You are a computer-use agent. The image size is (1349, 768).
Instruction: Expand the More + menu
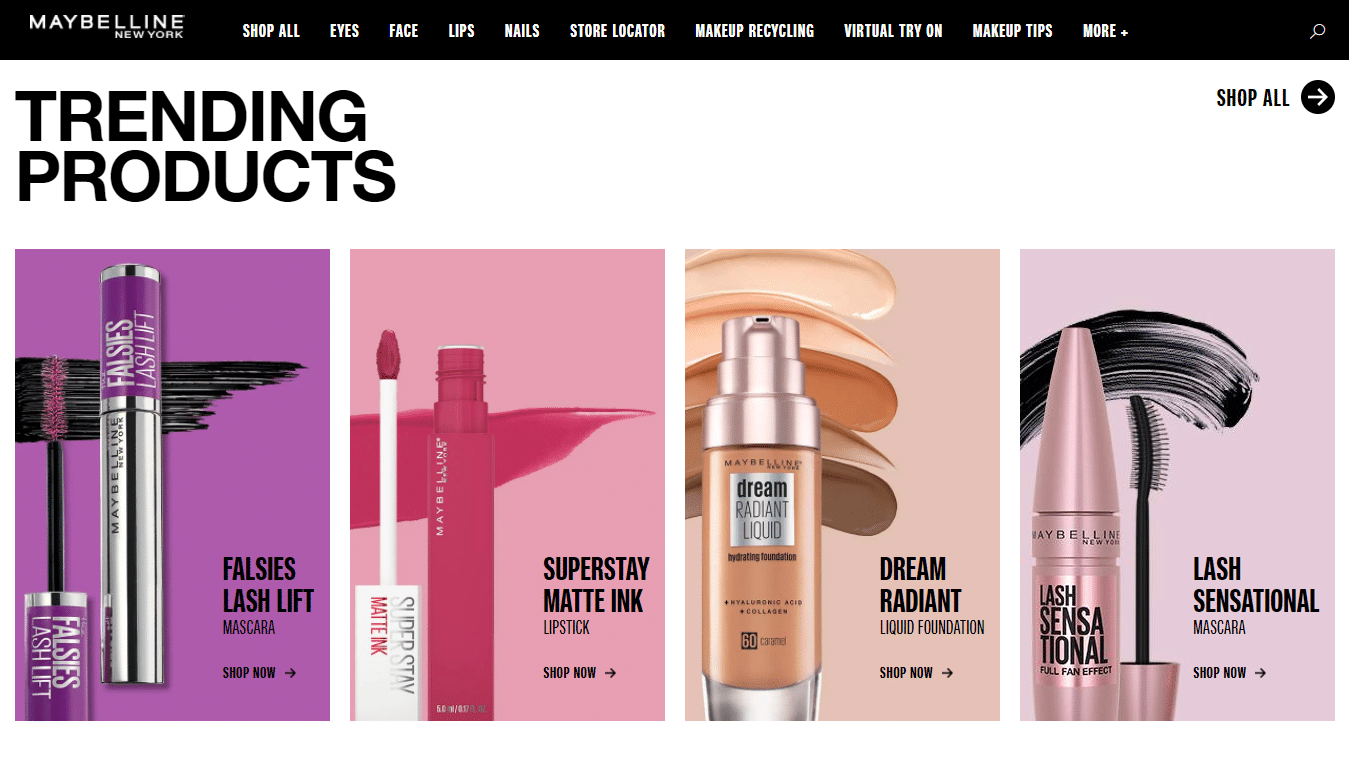1105,31
